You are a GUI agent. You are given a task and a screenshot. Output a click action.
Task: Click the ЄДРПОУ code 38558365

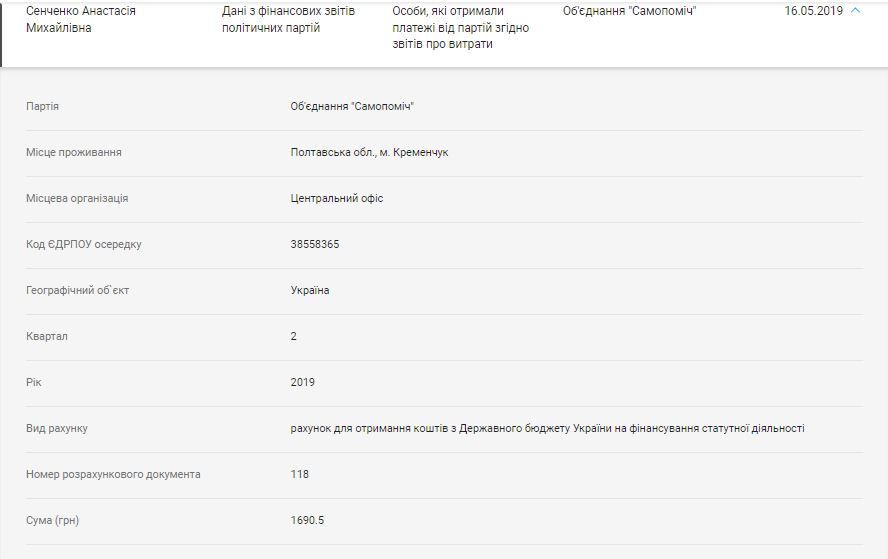coord(315,244)
